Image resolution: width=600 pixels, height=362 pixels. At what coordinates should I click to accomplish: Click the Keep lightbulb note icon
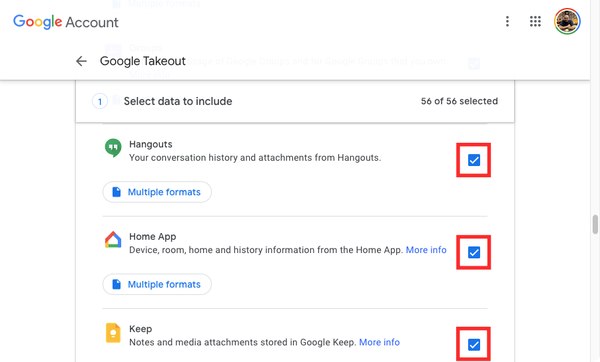click(x=113, y=333)
